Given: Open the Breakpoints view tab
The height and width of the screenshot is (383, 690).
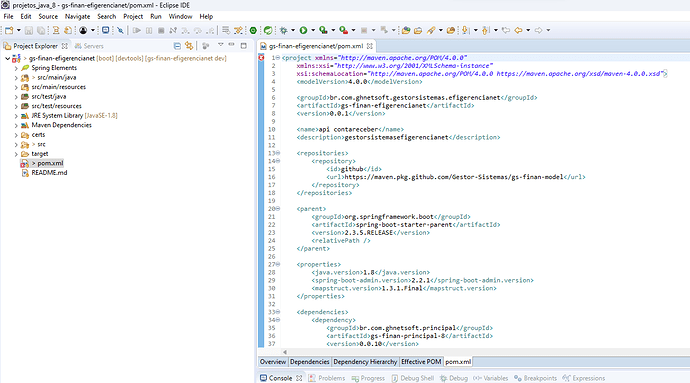Looking at the screenshot, I should tap(535, 378).
